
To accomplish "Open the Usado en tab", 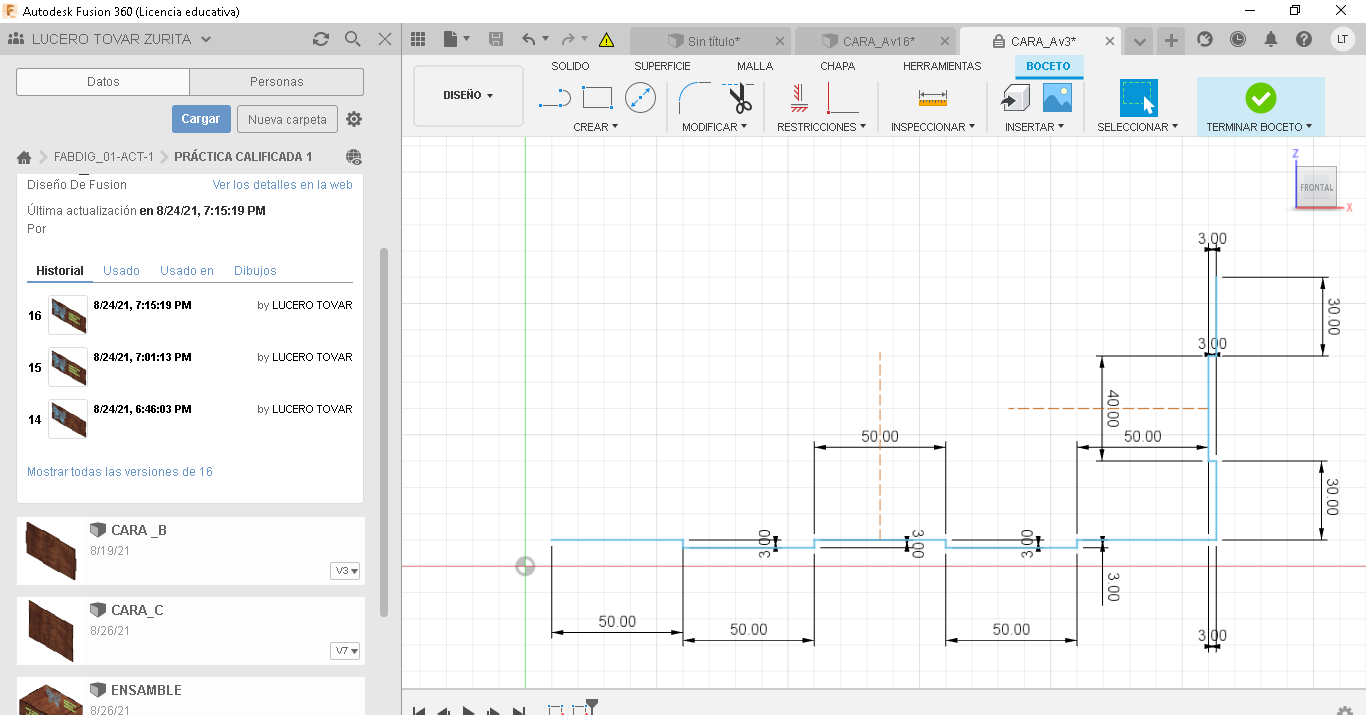I will coord(187,271).
